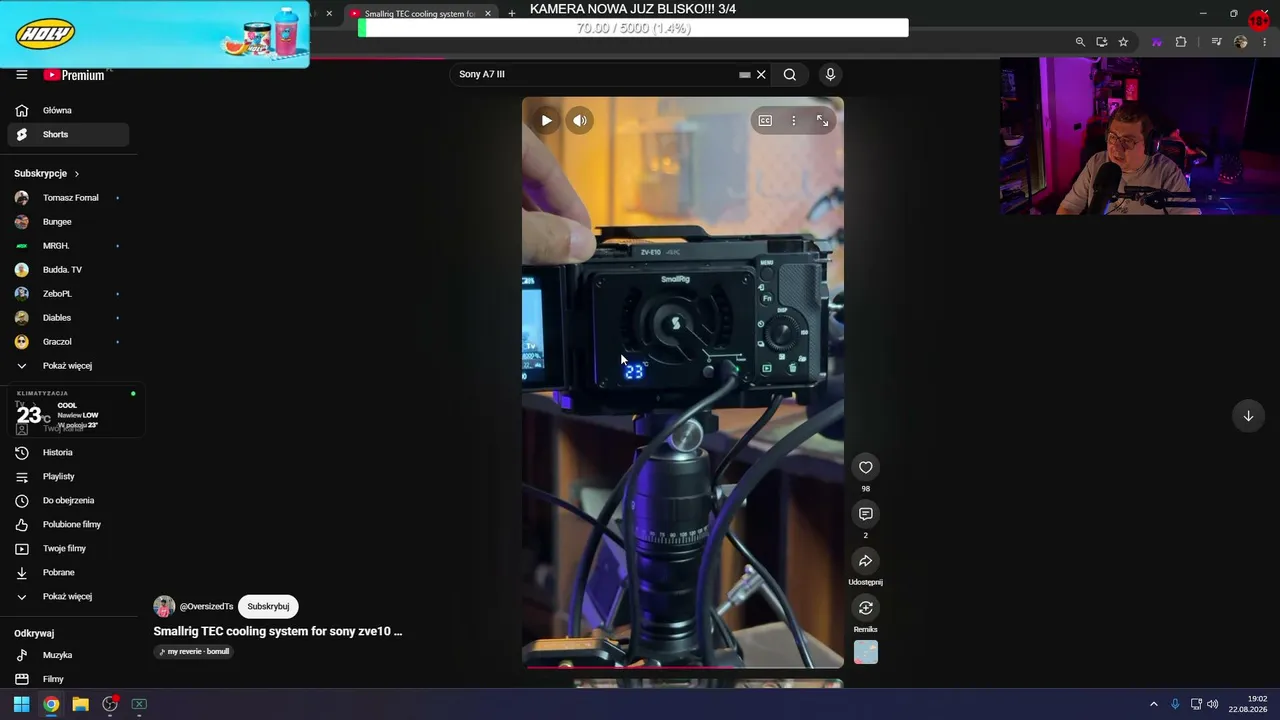1280x720 pixels.
Task: Subscribe using the Subskrybuj button
Action: (268, 607)
